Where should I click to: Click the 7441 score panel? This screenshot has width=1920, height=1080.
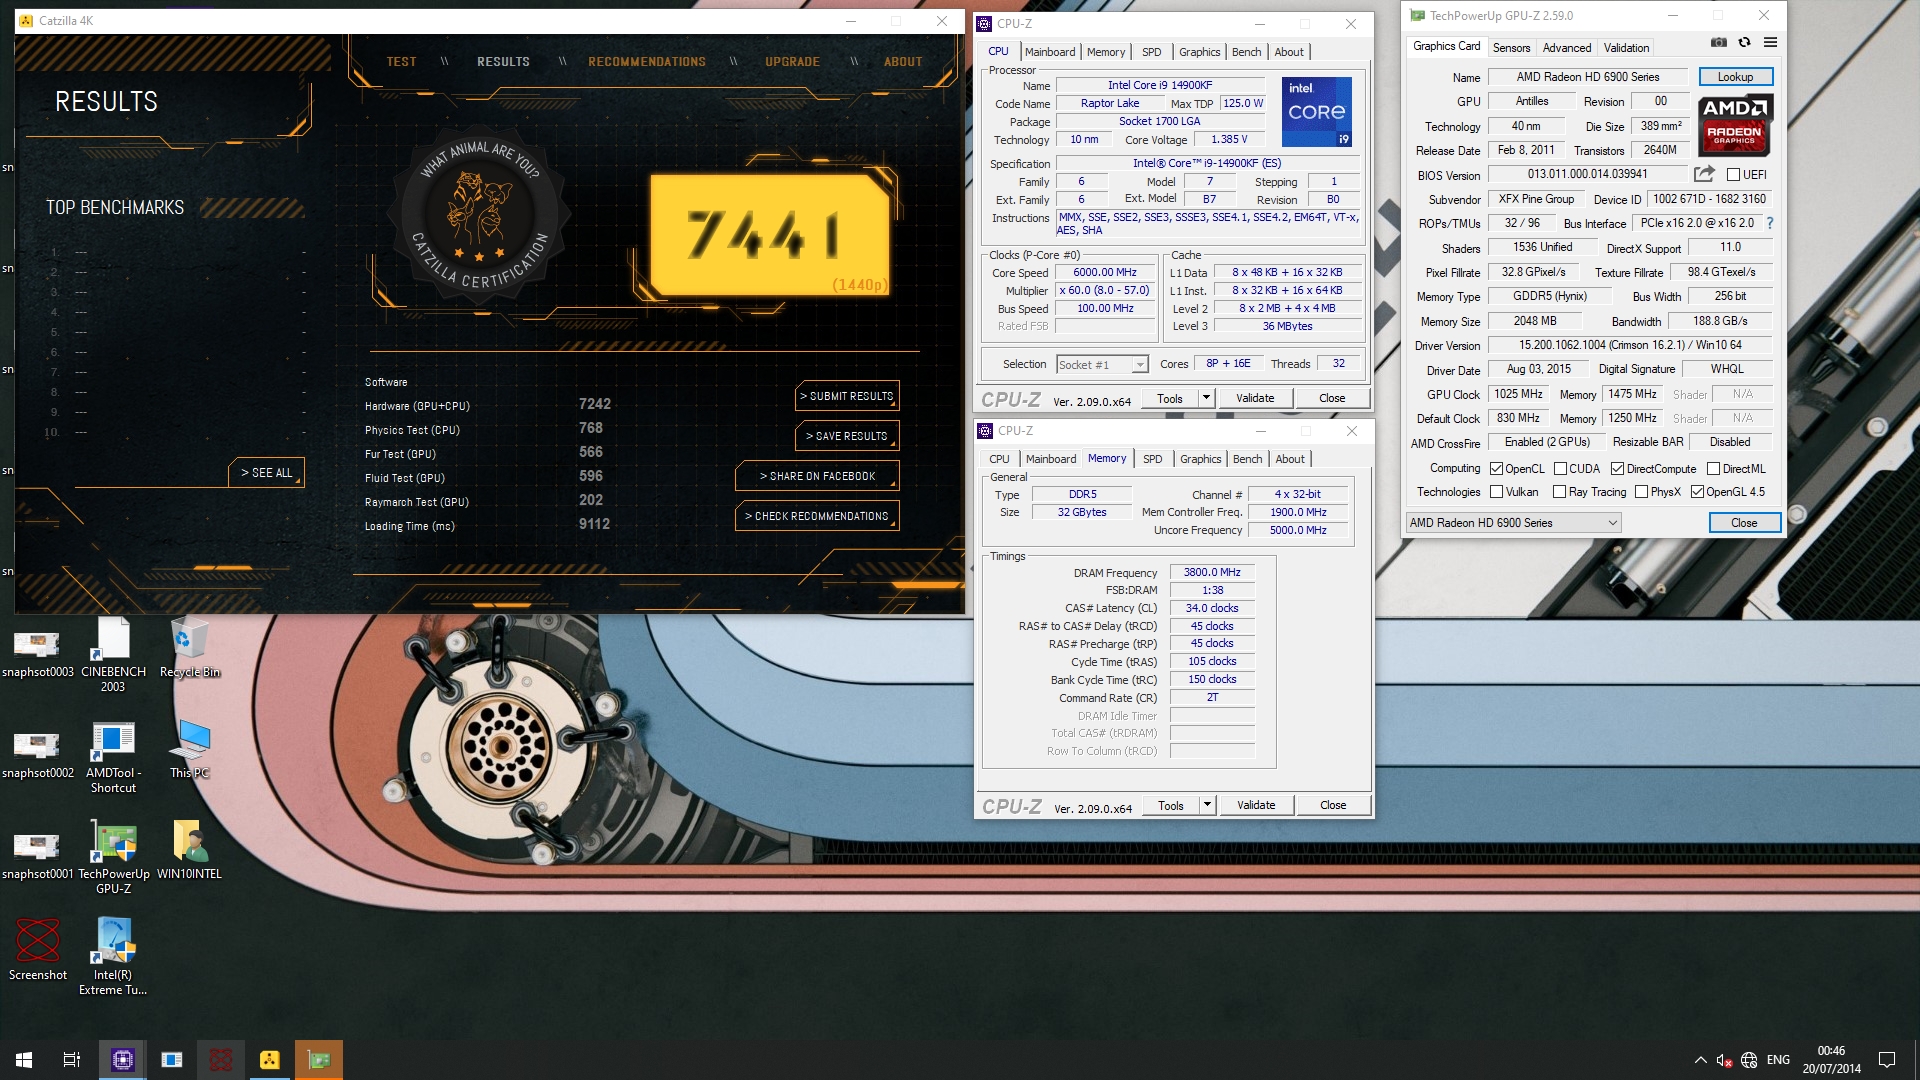pos(769,234)
